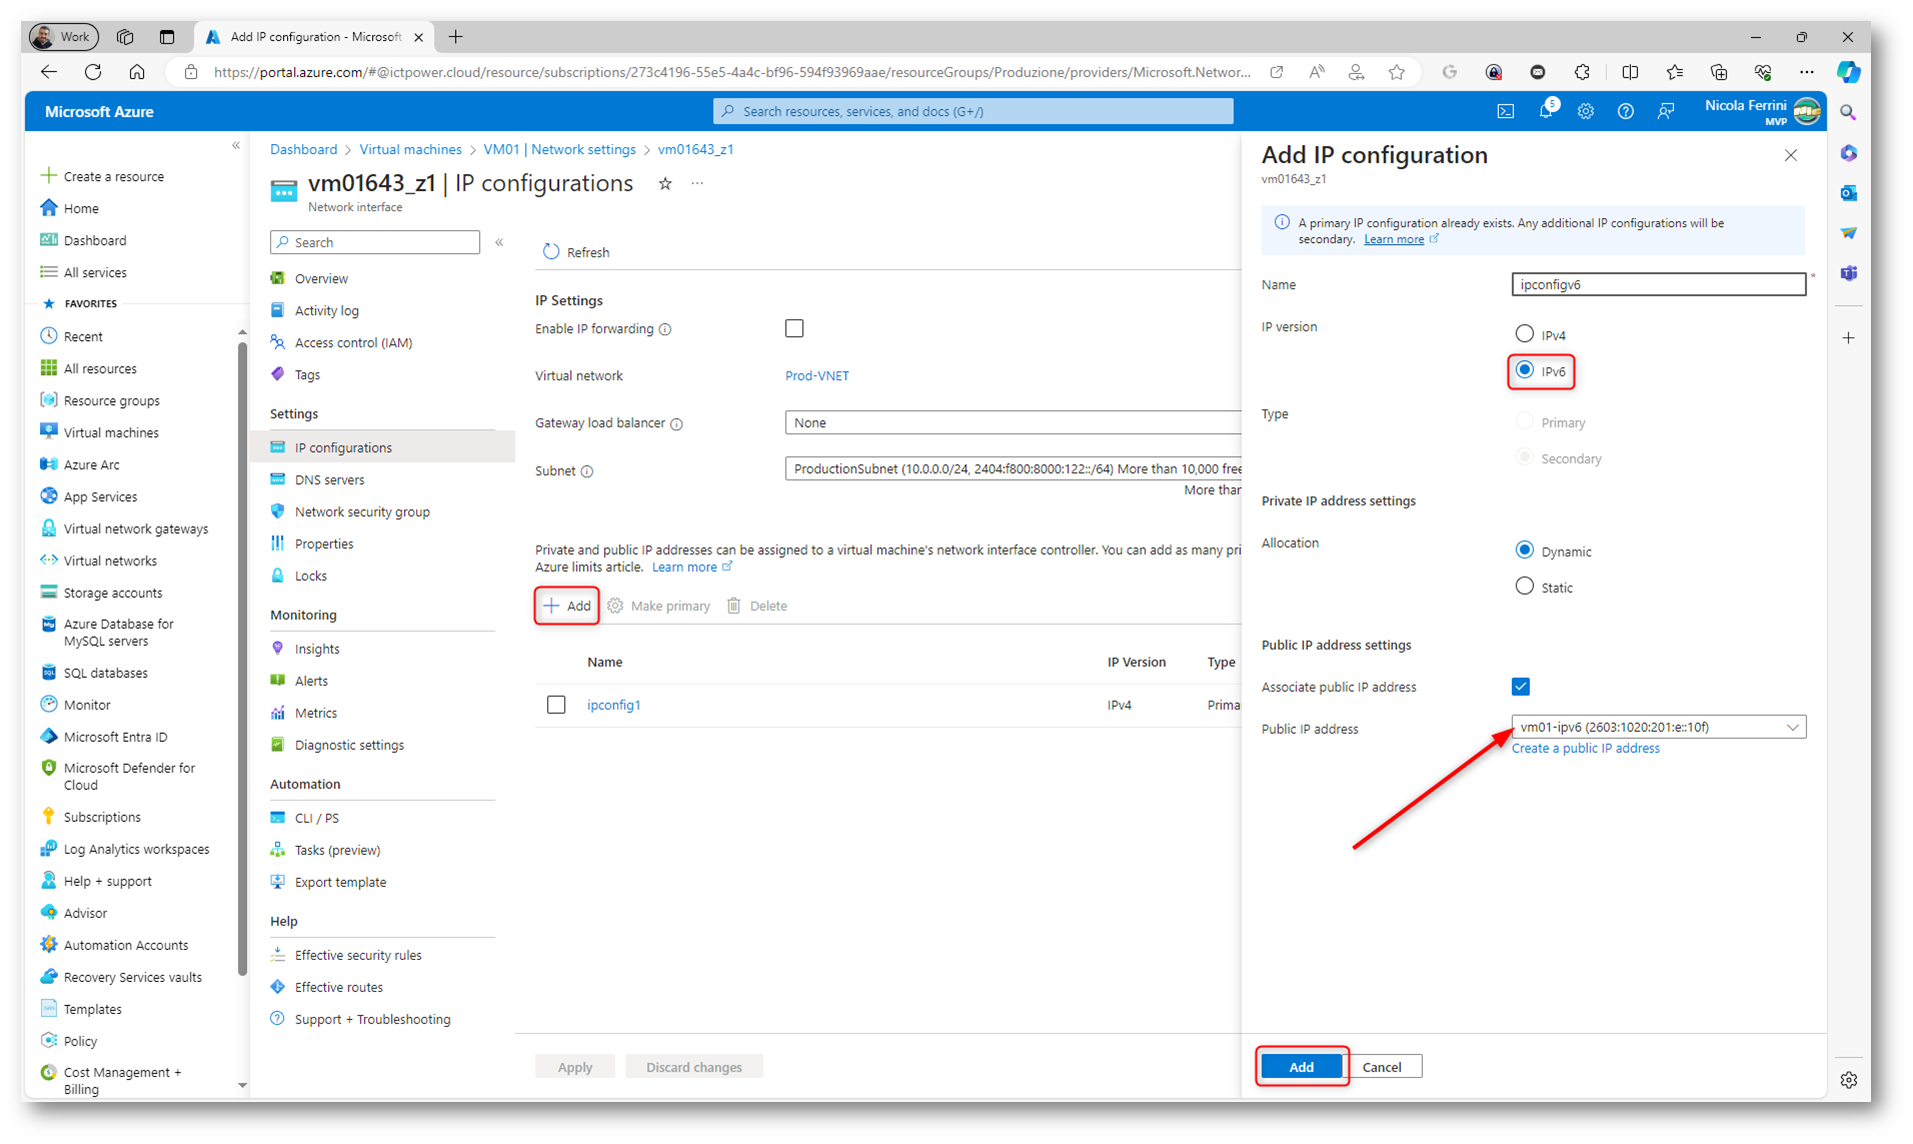
Task: Click the Name field containing ipconfigv6
Action: 1658,285
